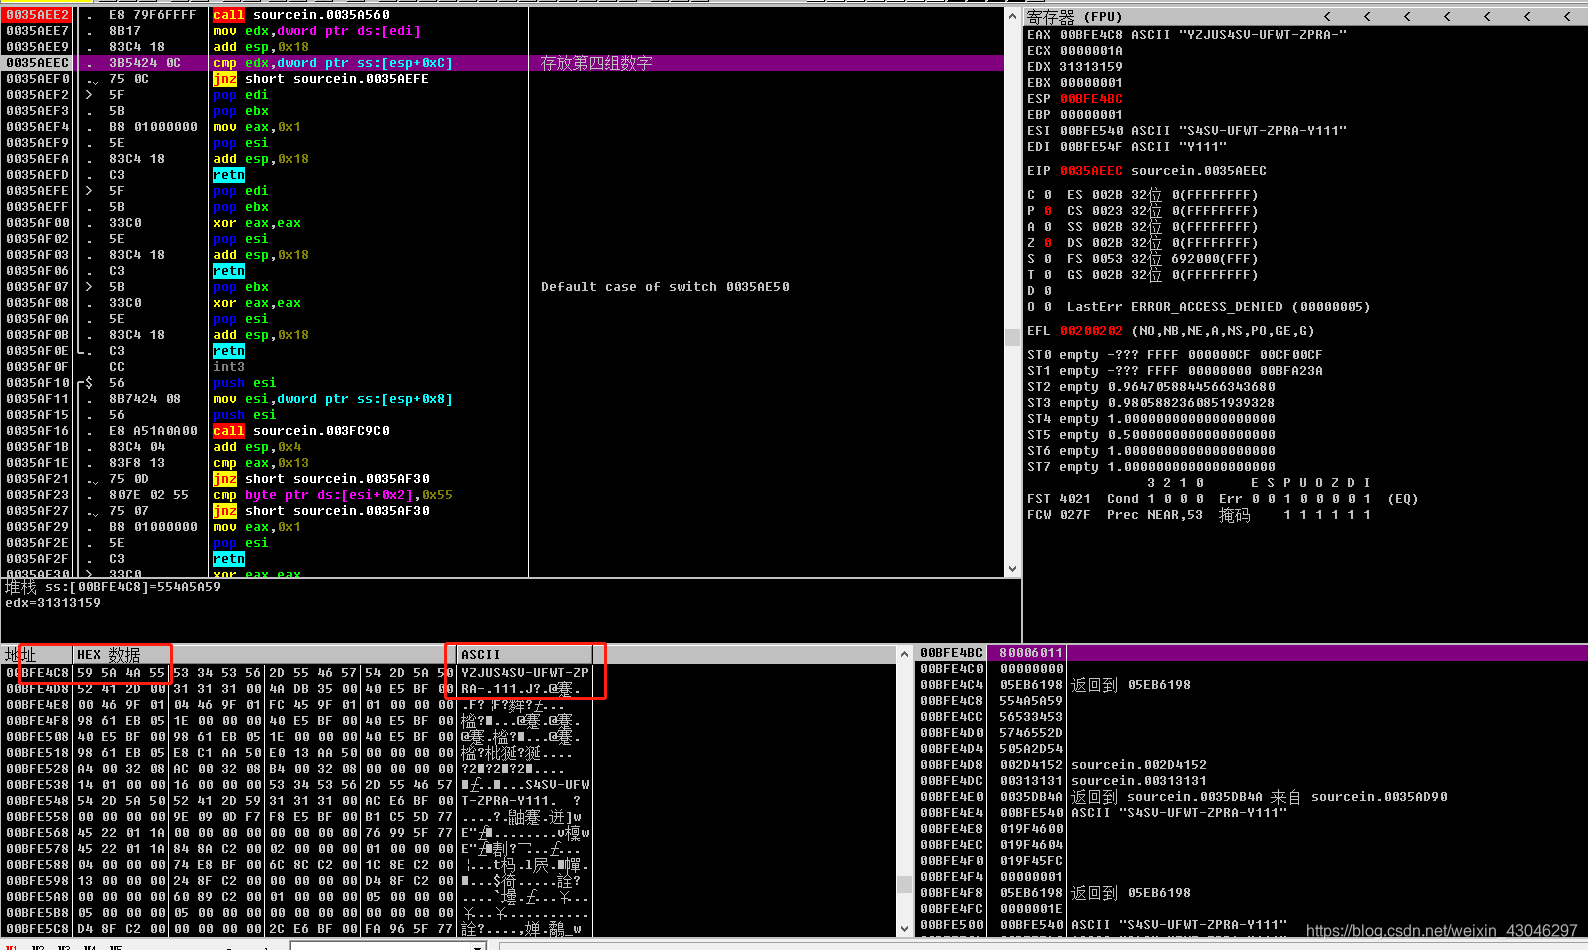The height and width of the screenshot is (950, 1588).
Task: Select stack row 00BFE4DC sourcein.00313131
Action: point(1252,781)
